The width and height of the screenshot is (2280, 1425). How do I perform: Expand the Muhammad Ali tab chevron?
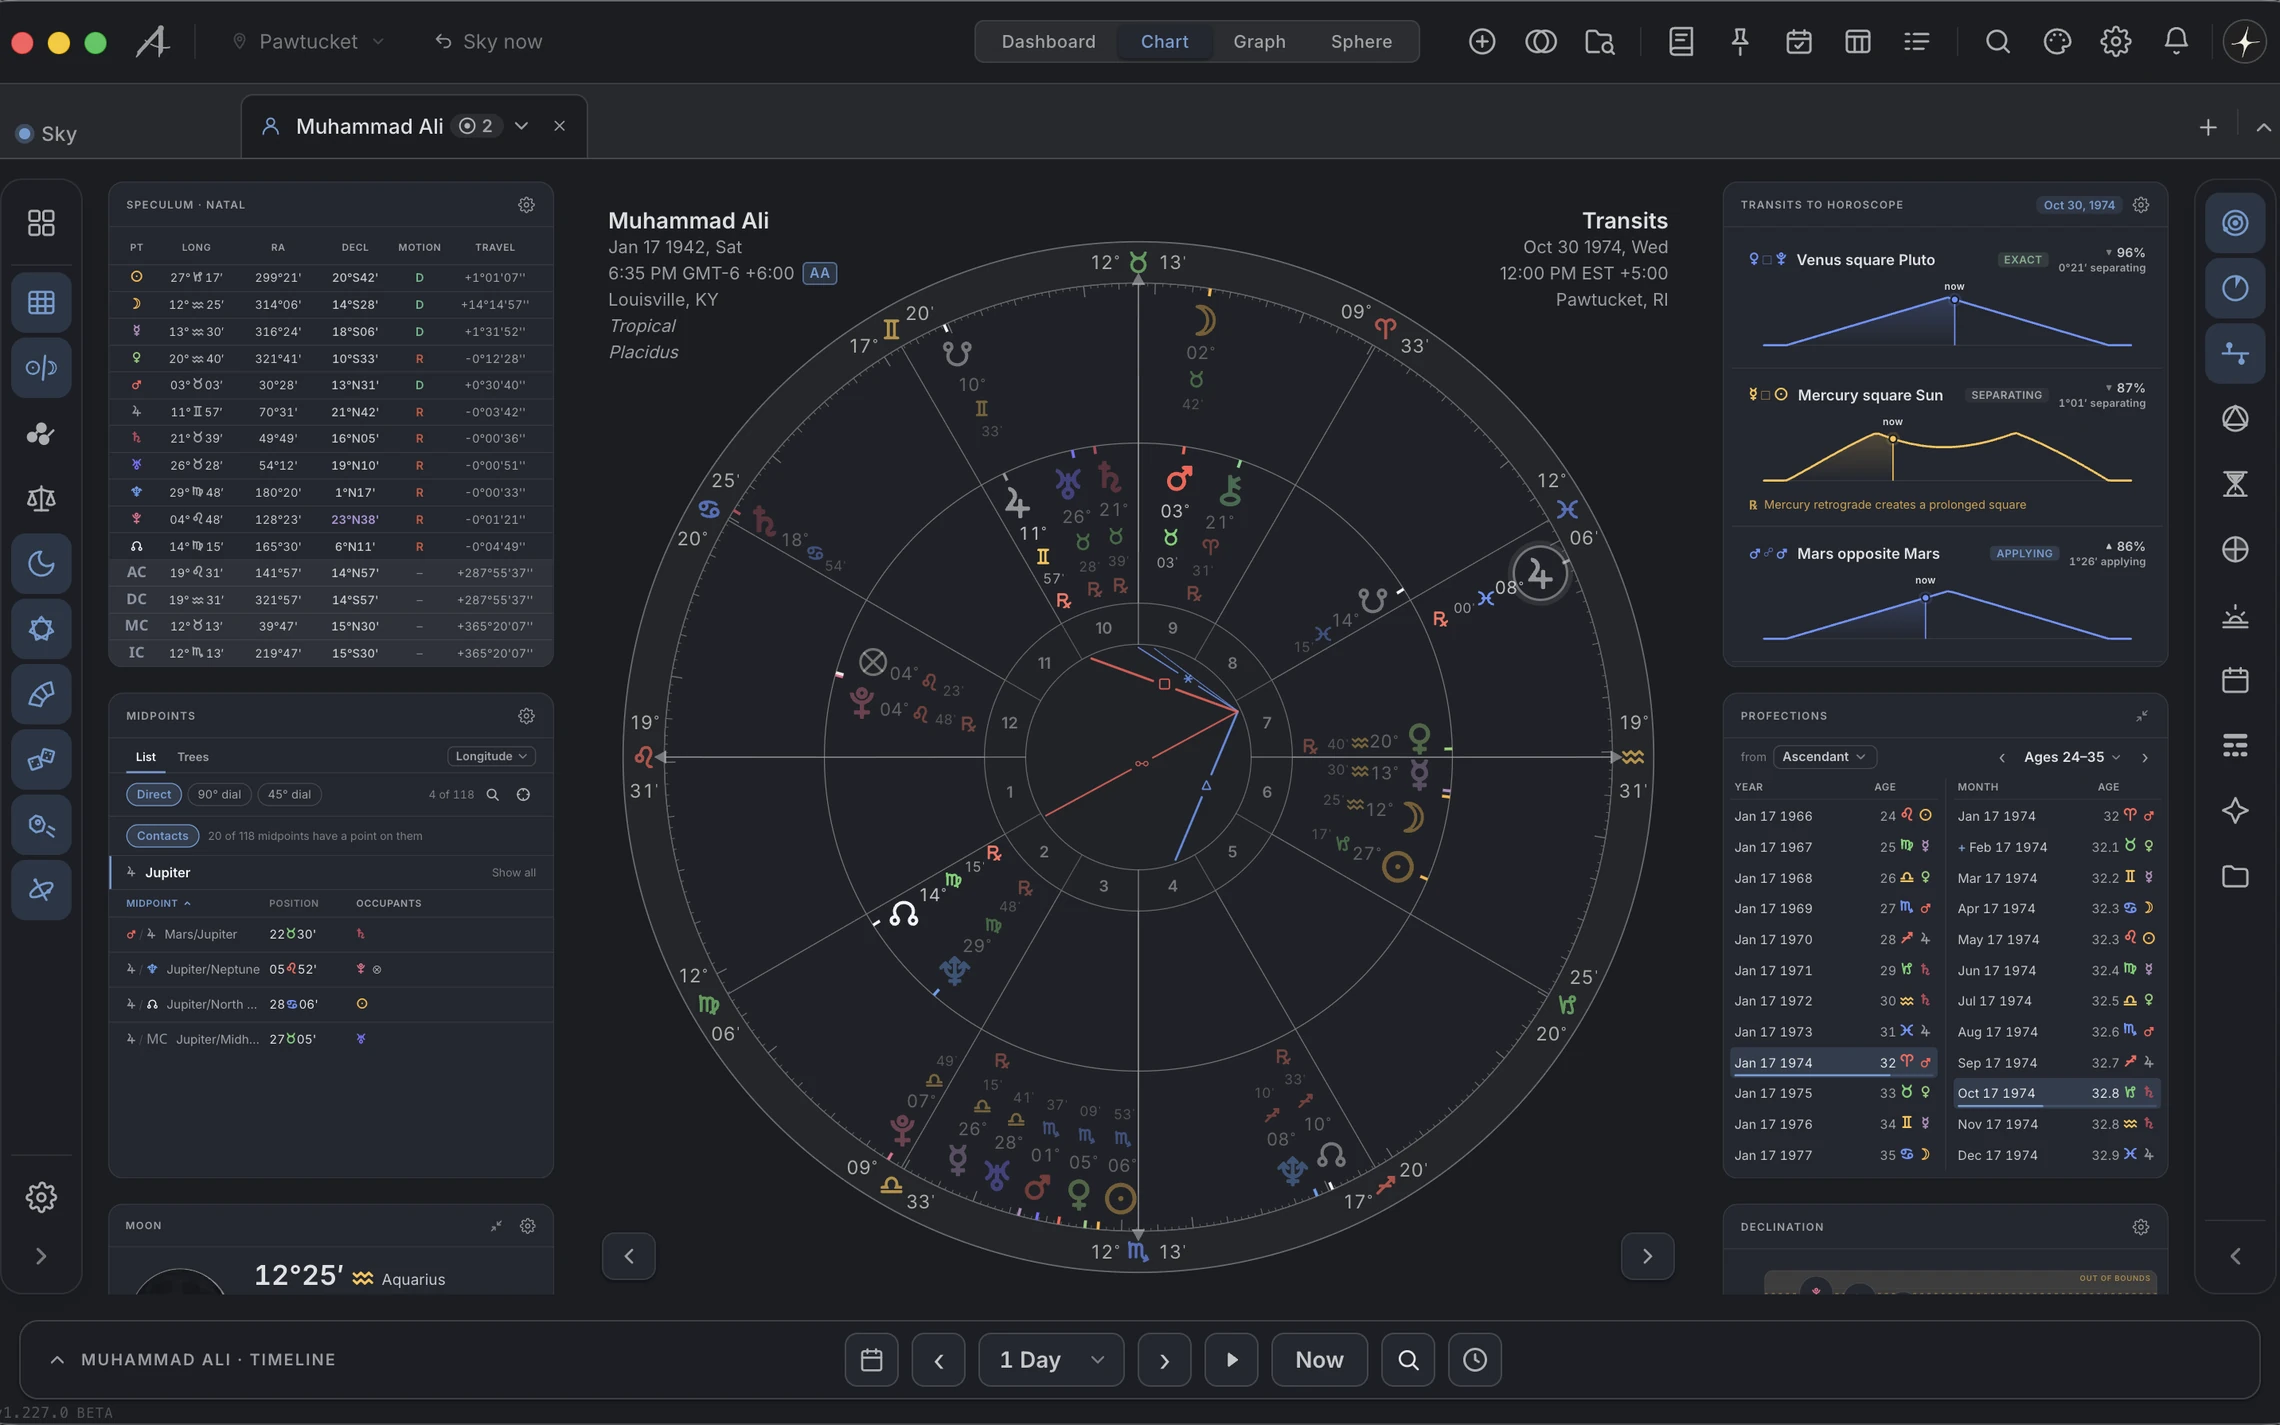(x=521, y=126)
